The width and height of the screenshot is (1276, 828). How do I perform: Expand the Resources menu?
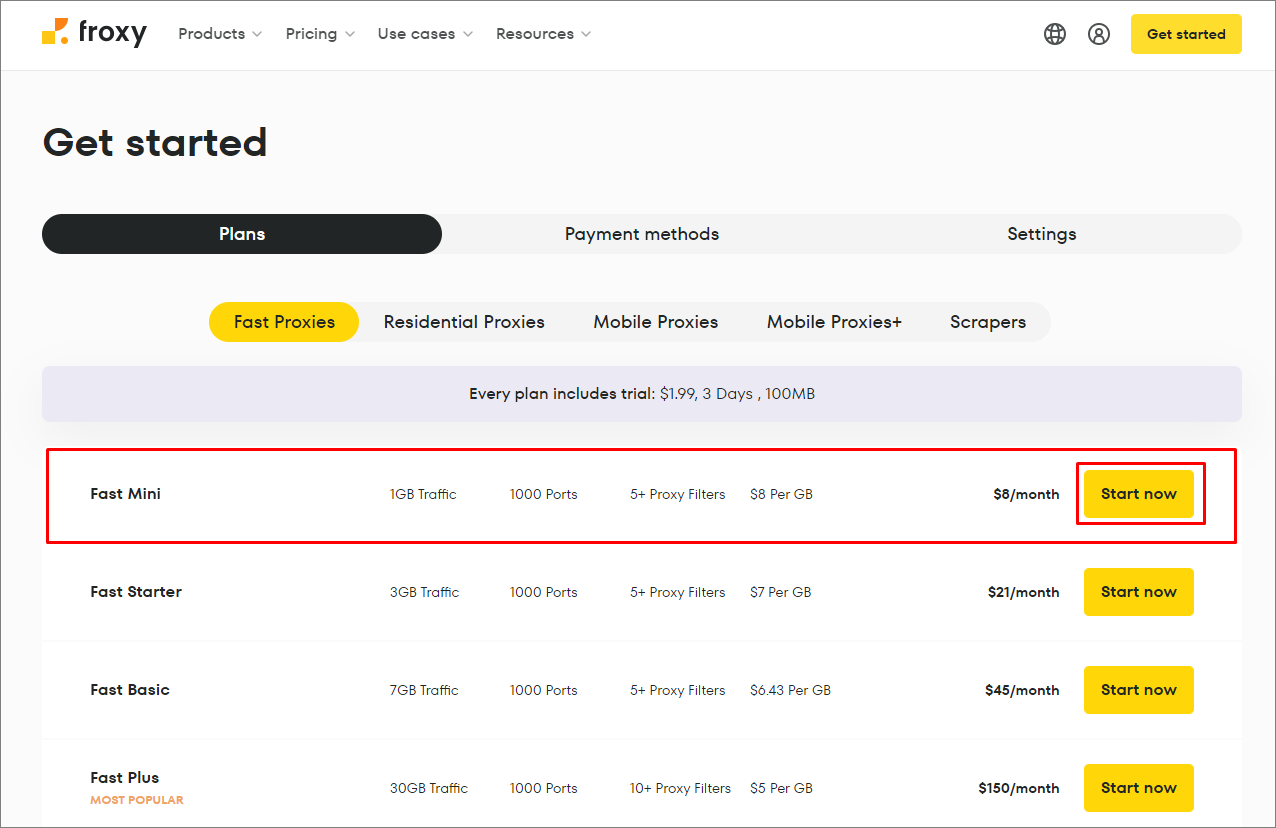[543, 33]
